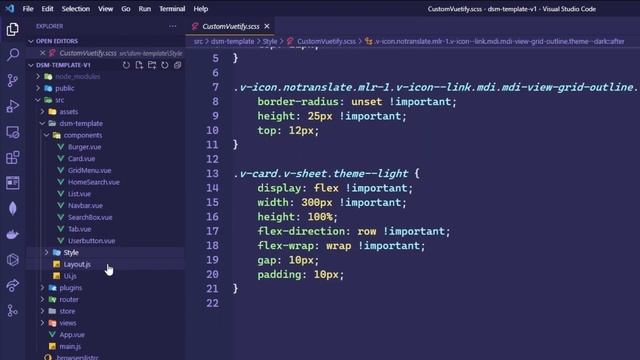Click the Explorer more actions ellipsis
Screen dimensions: 640x360
(x=172, y=26)
